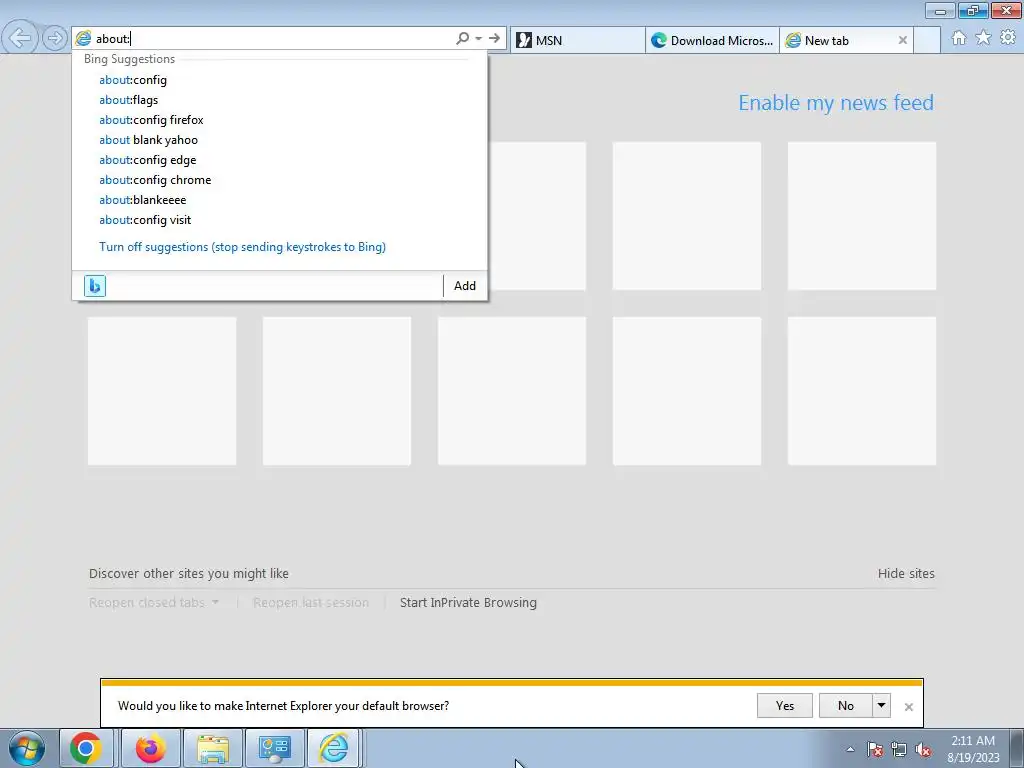Click the Go arrow in the address bar
This screenshot has height=768, width=1024.
point(494,39)
